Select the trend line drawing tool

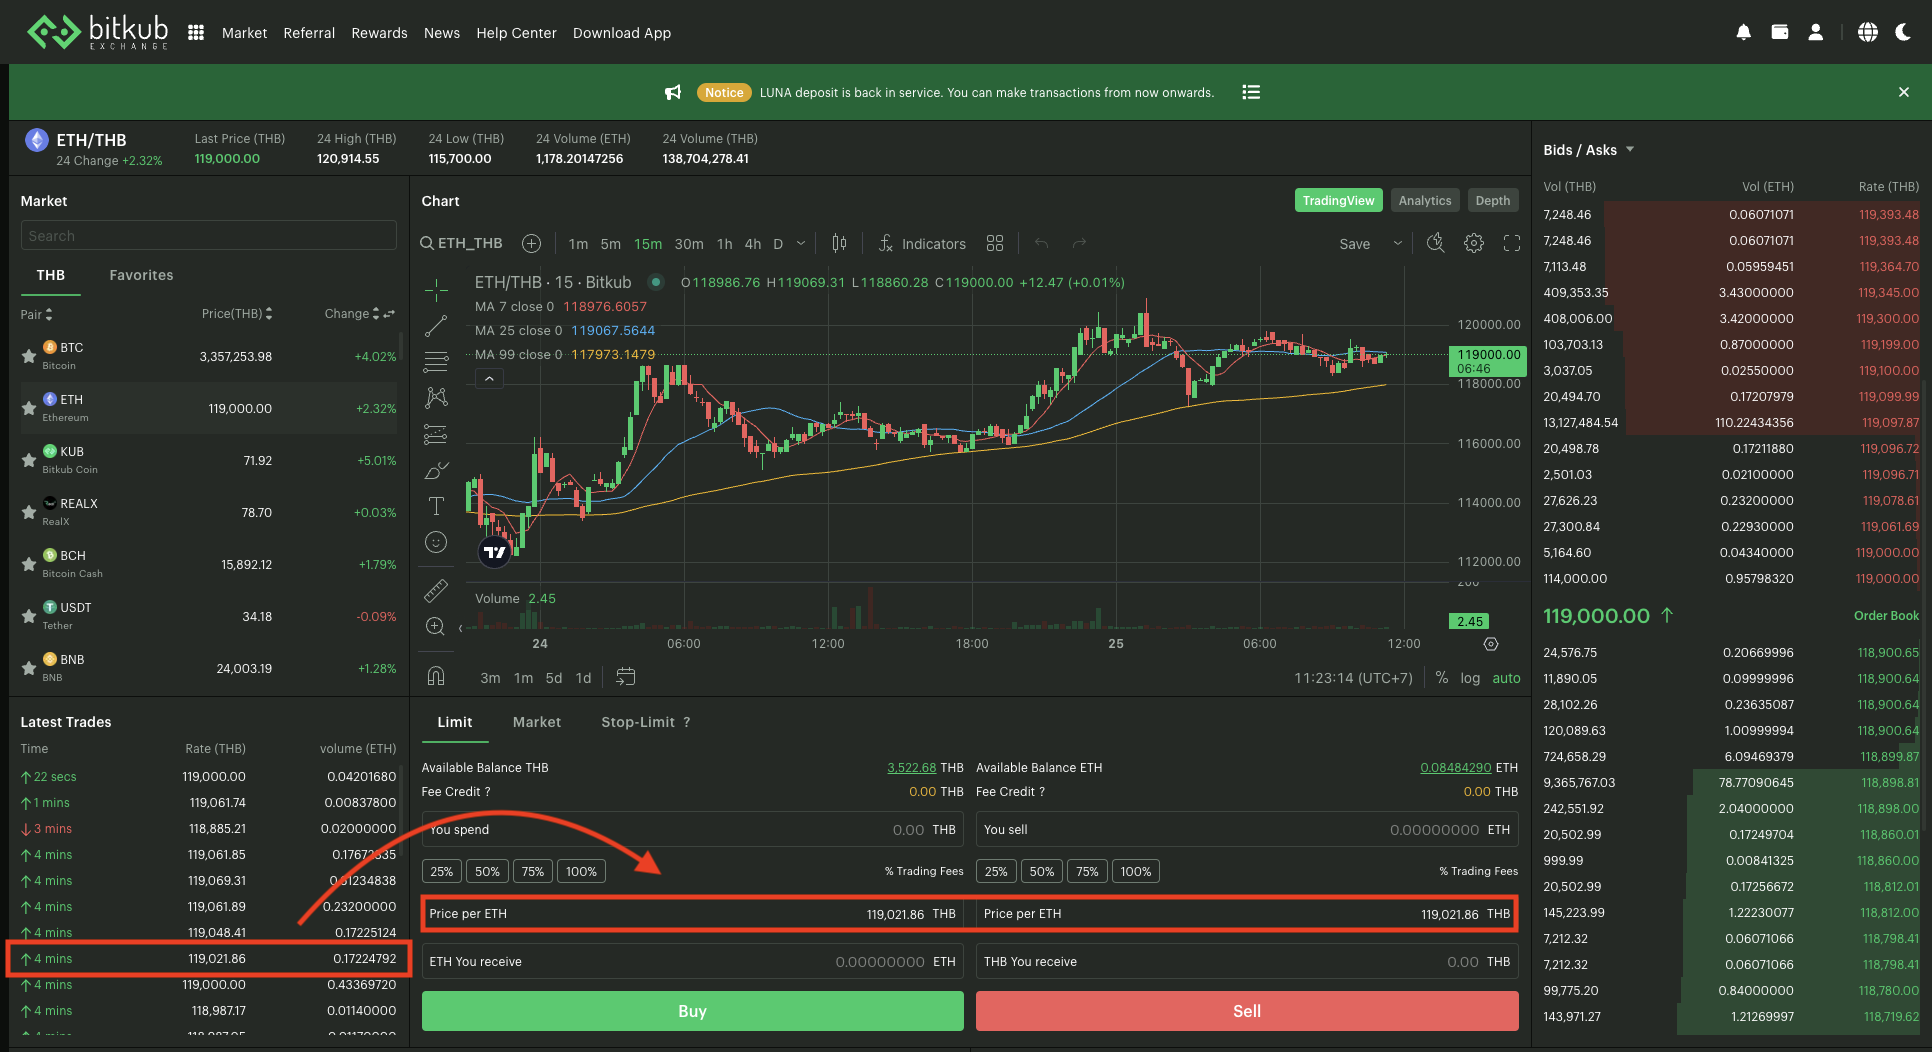point(436,326)
